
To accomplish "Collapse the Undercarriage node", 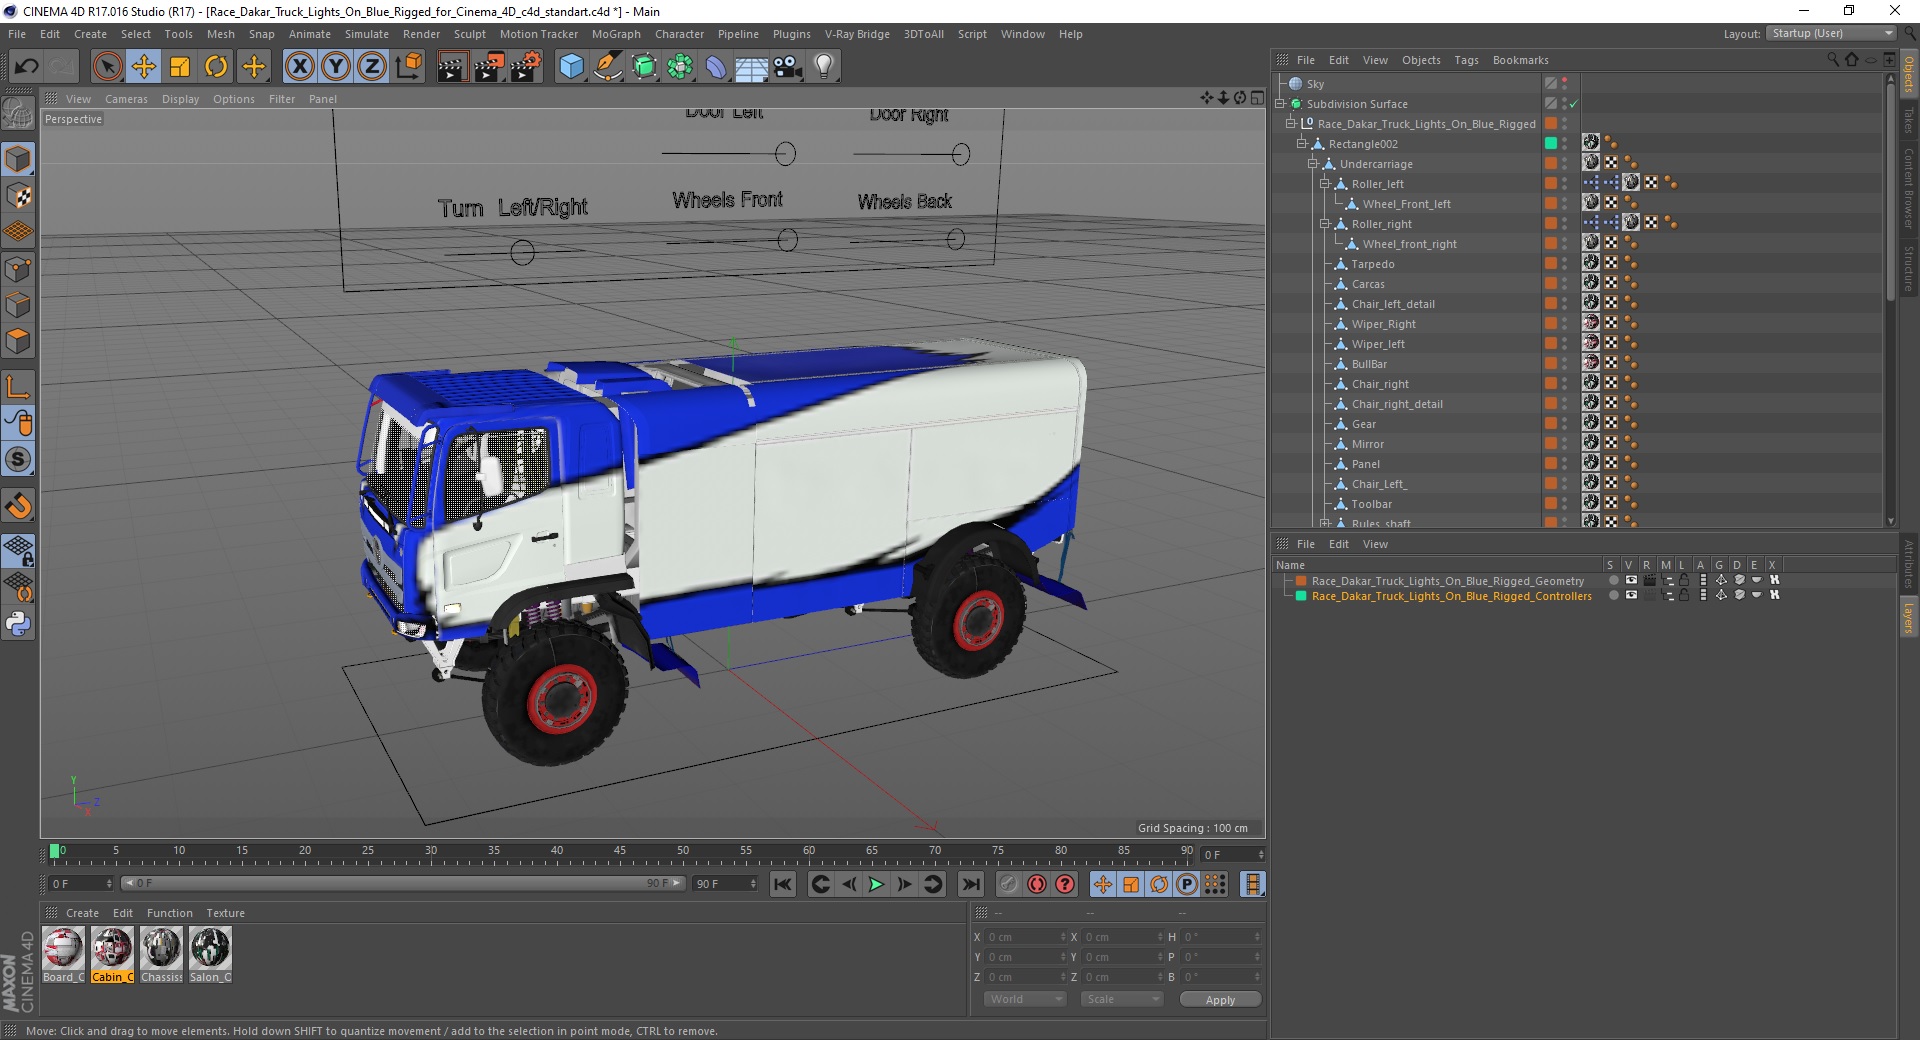I will click(x=1313, y=164).
